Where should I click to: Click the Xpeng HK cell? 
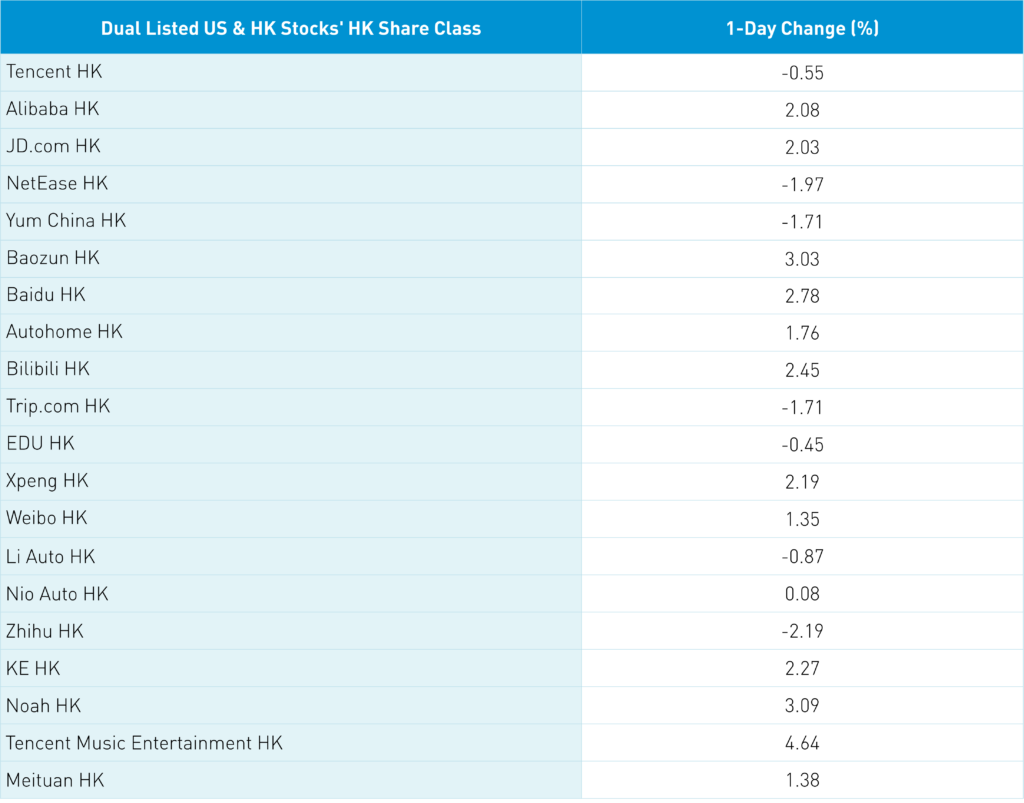pos(47,481)
